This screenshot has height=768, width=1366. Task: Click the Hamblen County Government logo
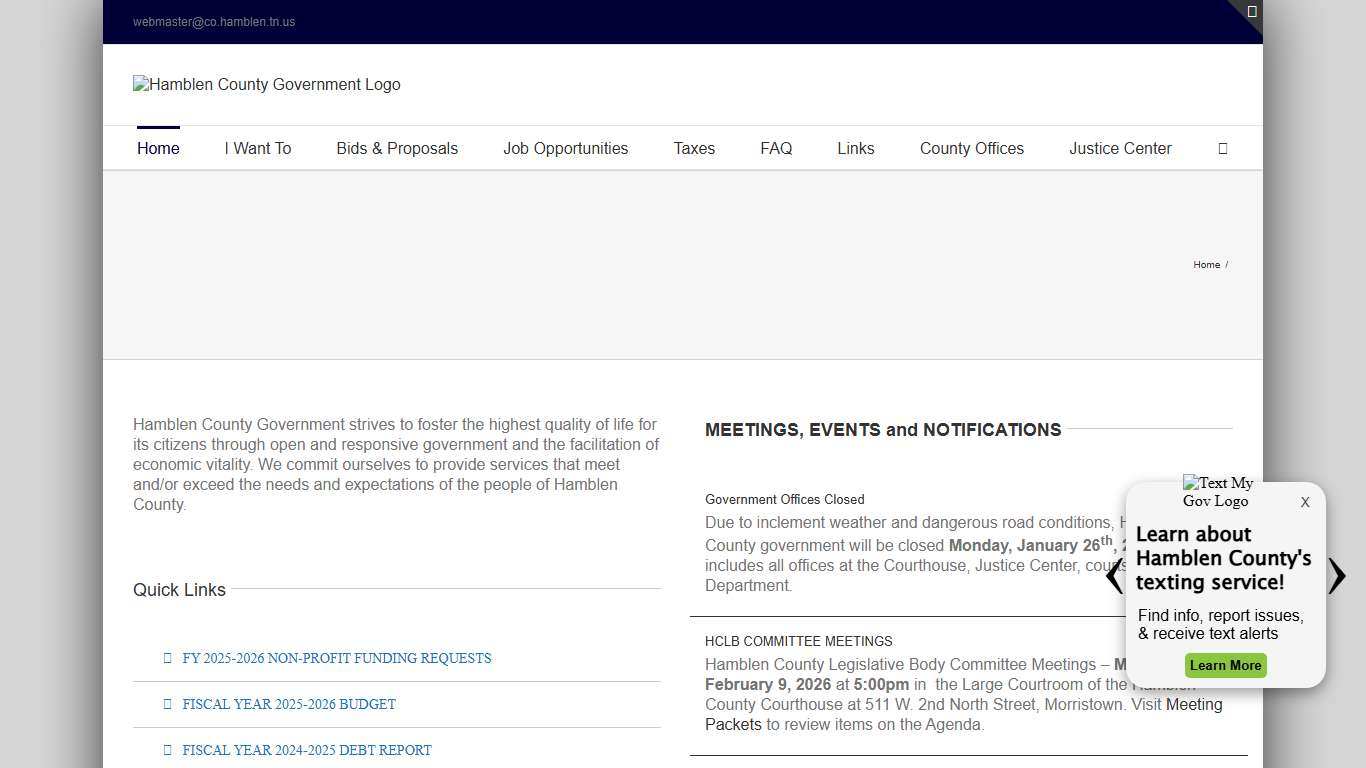[x=267, y=85]
